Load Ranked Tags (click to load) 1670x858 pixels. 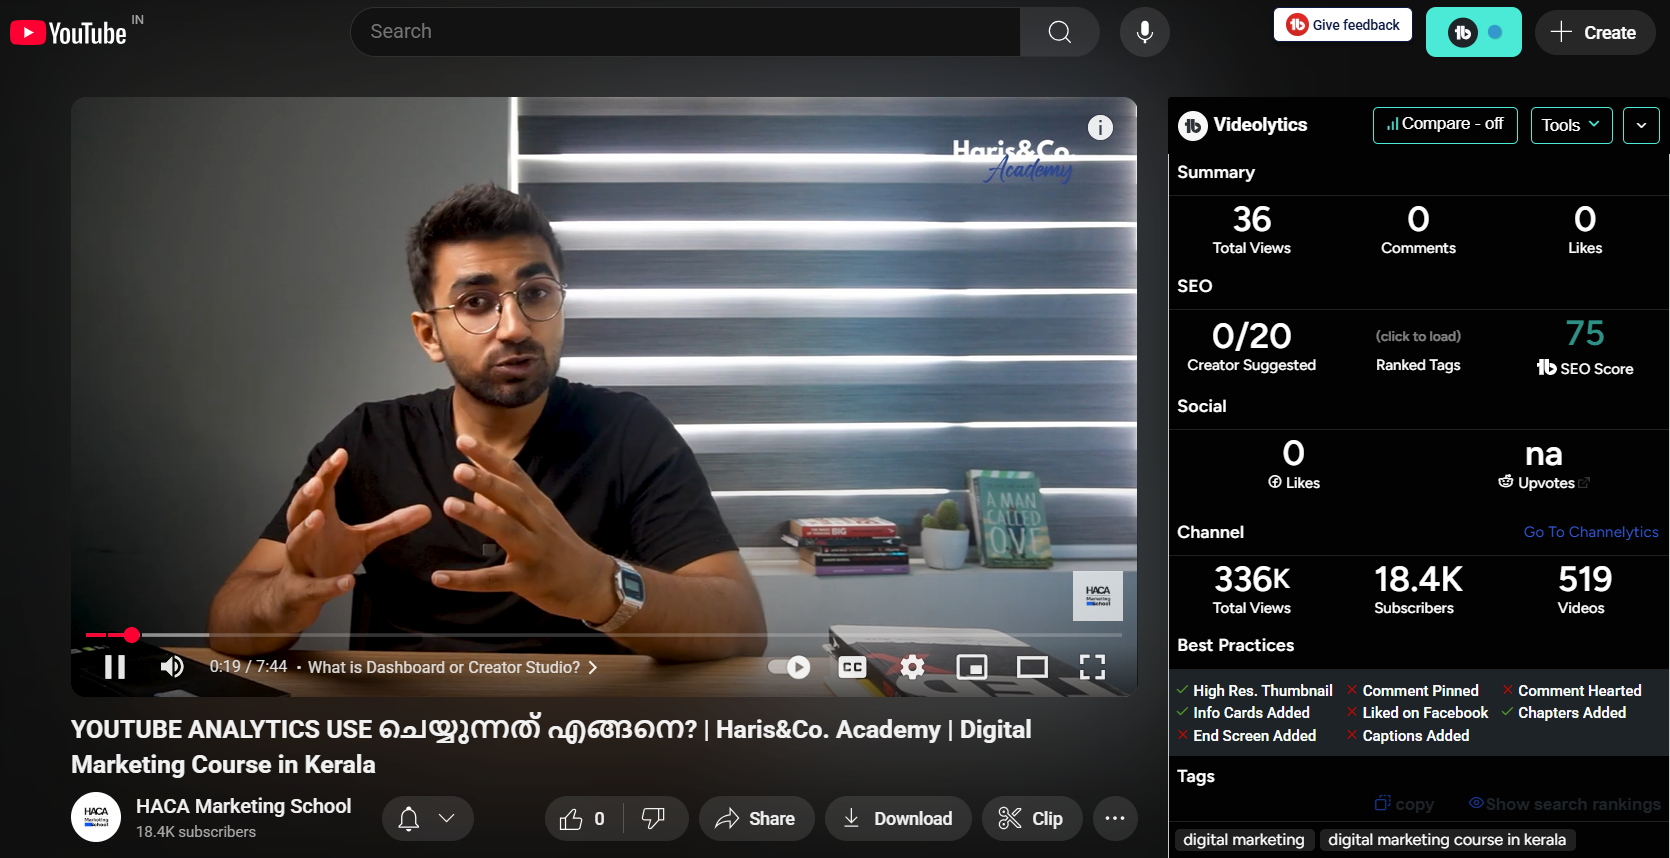click(x=1418, y=337)
